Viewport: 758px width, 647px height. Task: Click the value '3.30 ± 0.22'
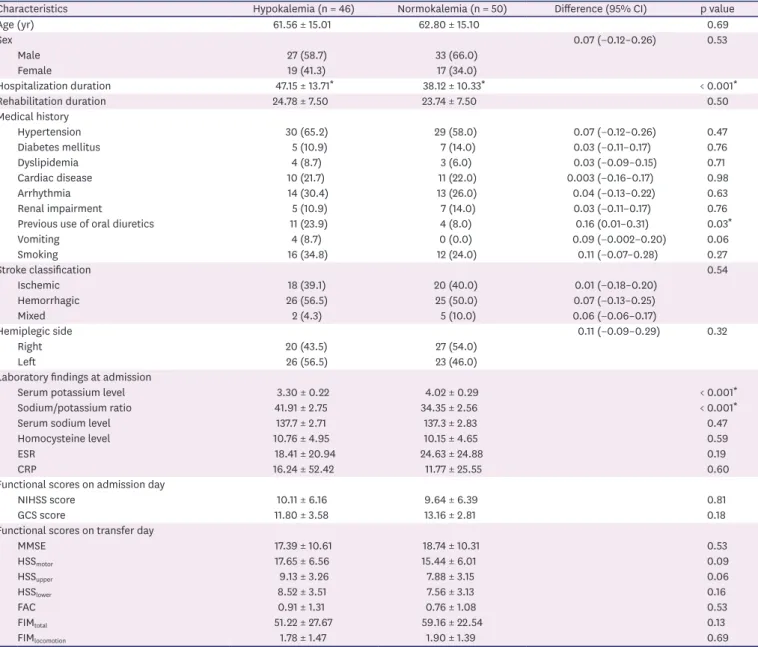[303, 393]
